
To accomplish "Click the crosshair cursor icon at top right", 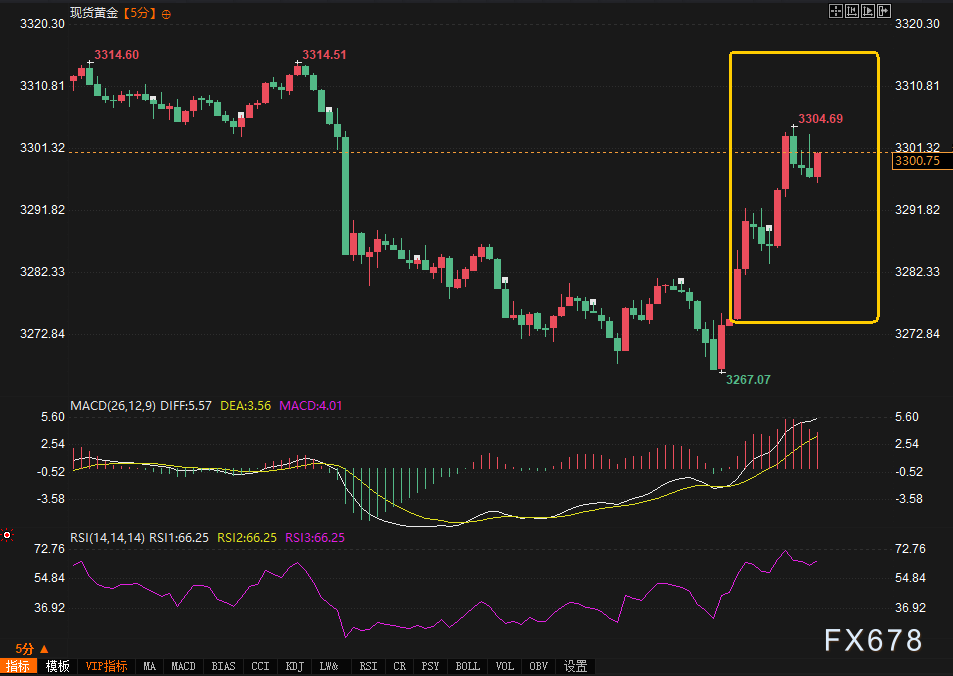I will 836,12.
